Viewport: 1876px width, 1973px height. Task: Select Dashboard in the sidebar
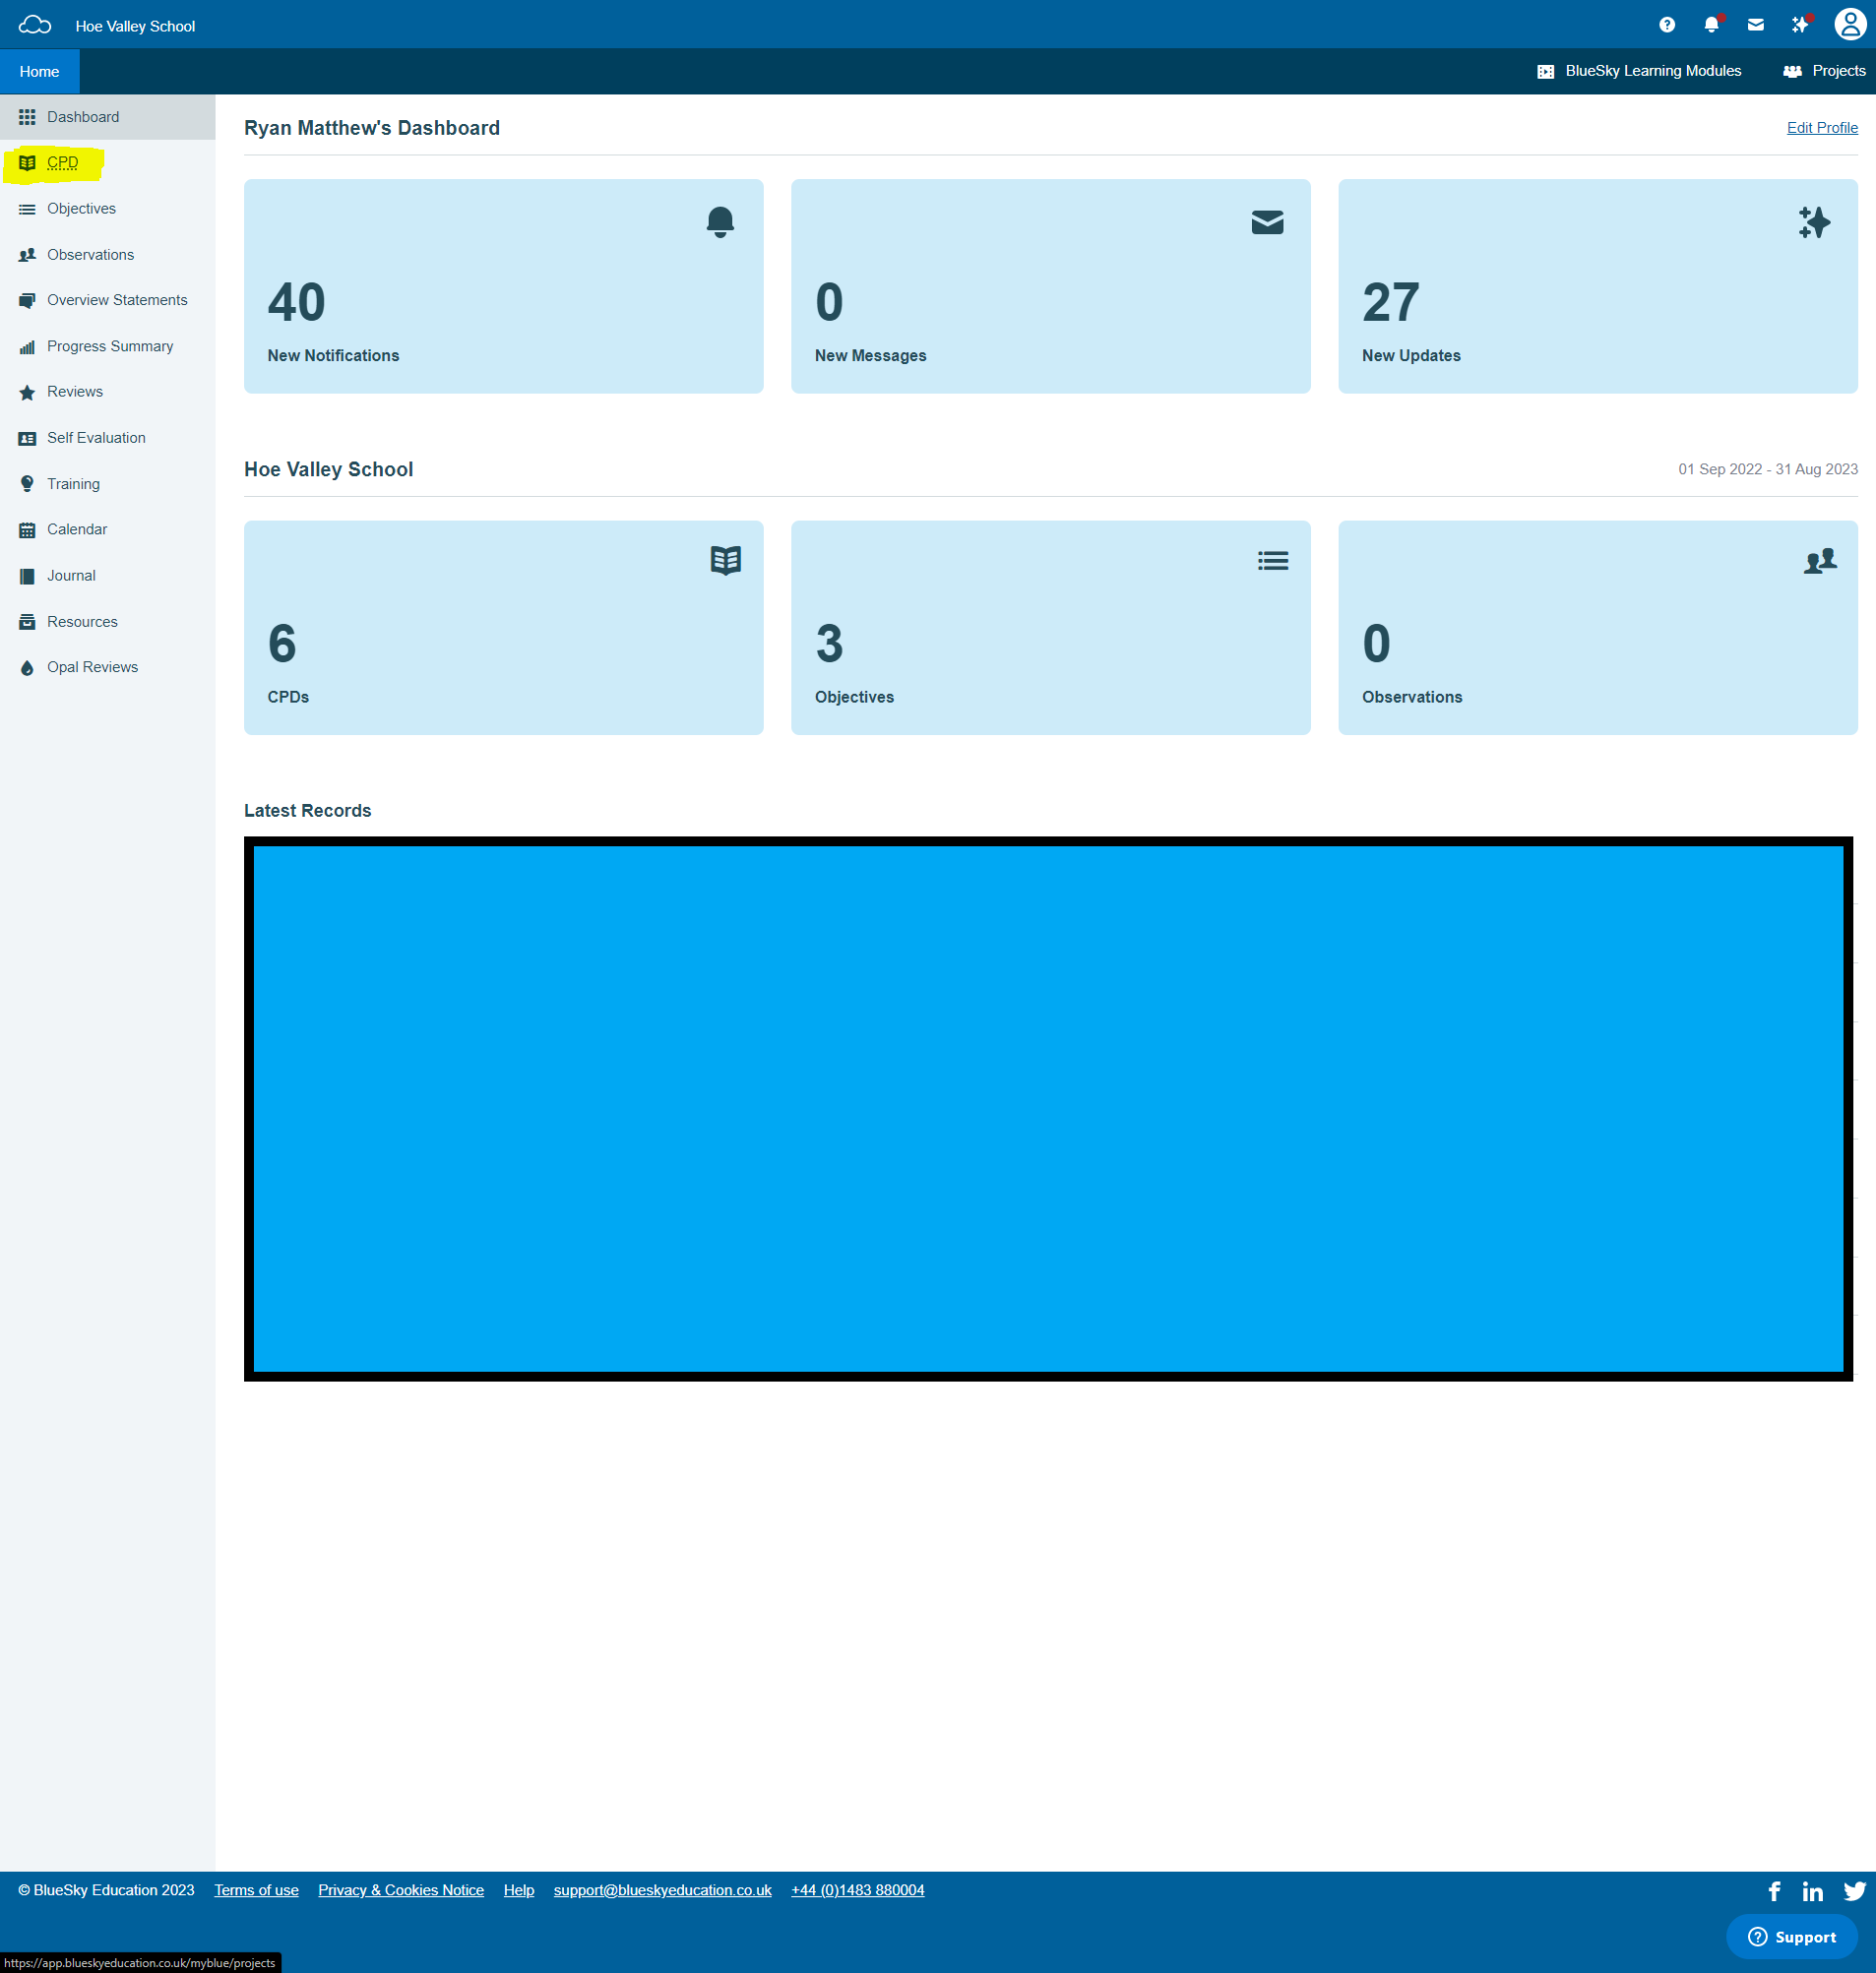107,117
